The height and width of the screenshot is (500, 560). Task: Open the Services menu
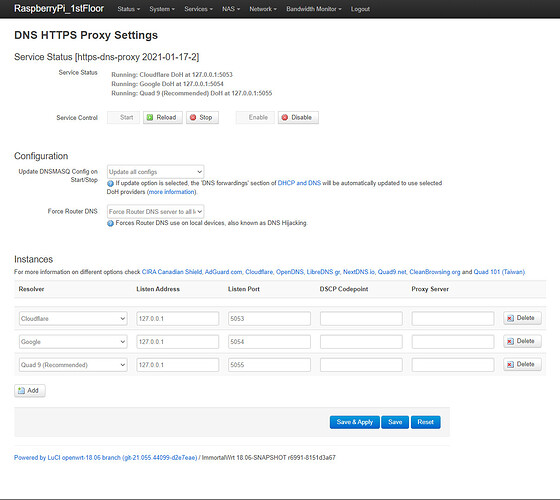pos(198,9)
